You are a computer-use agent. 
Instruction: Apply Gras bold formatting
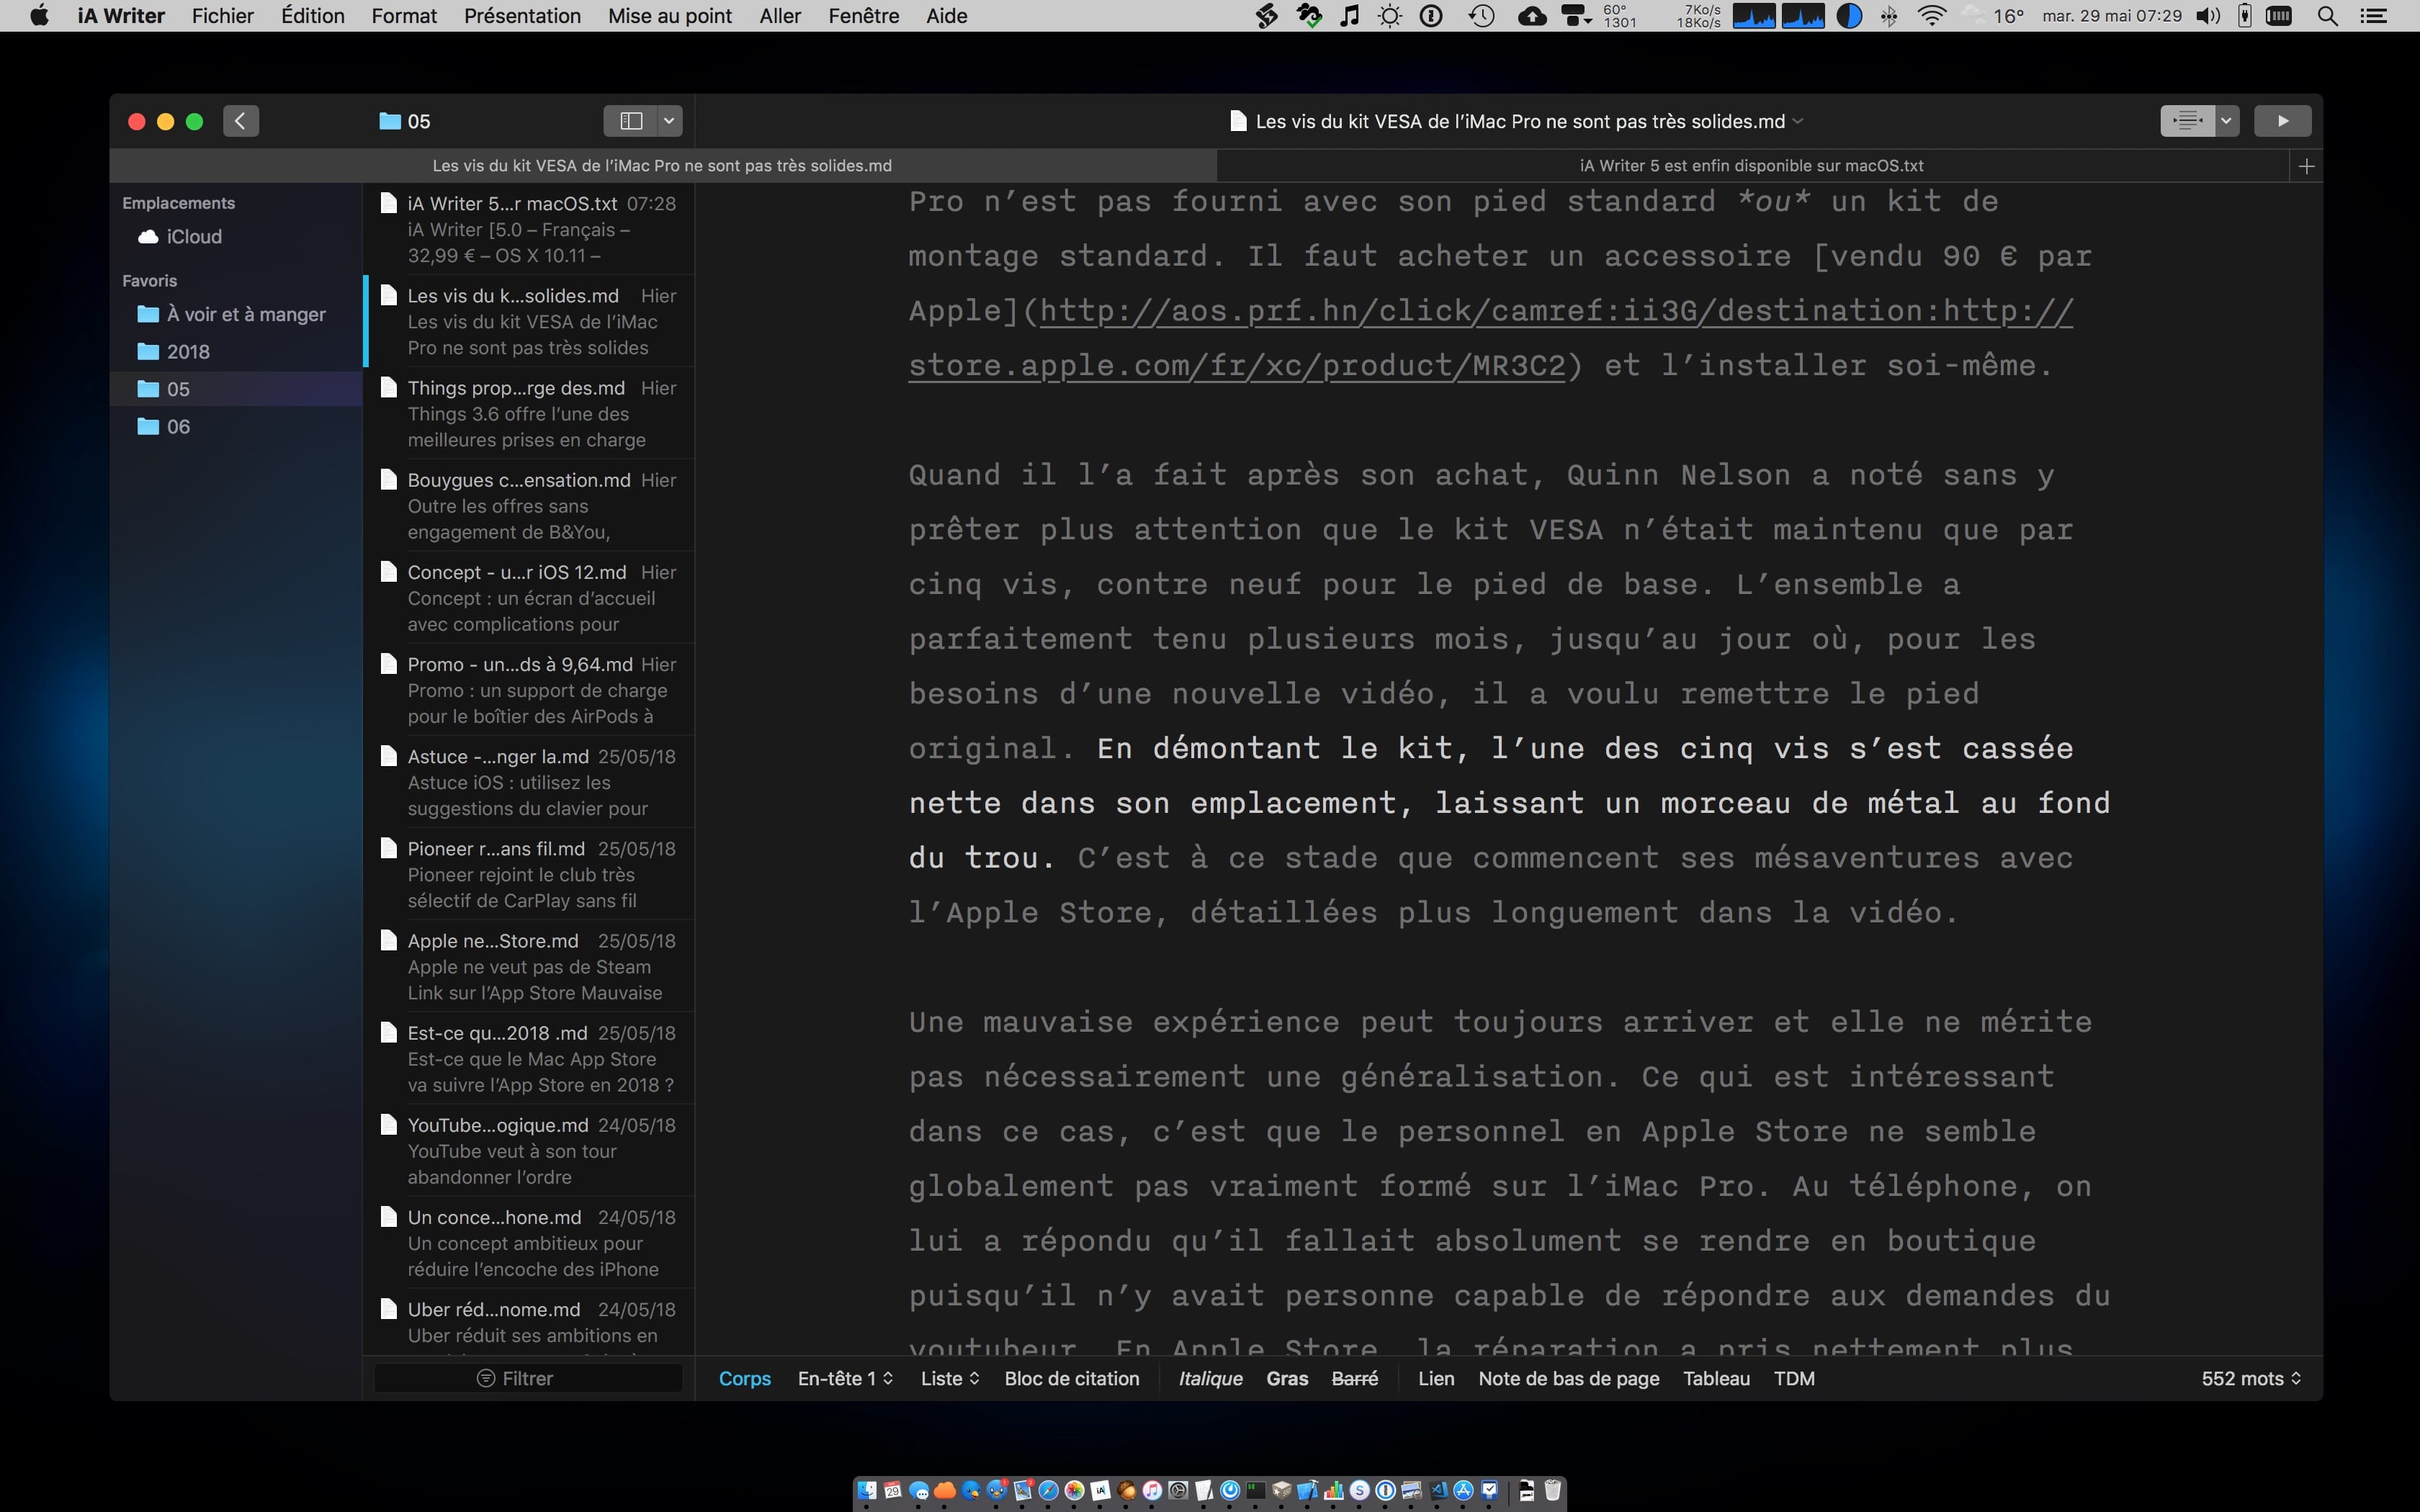[1287, 1378]
